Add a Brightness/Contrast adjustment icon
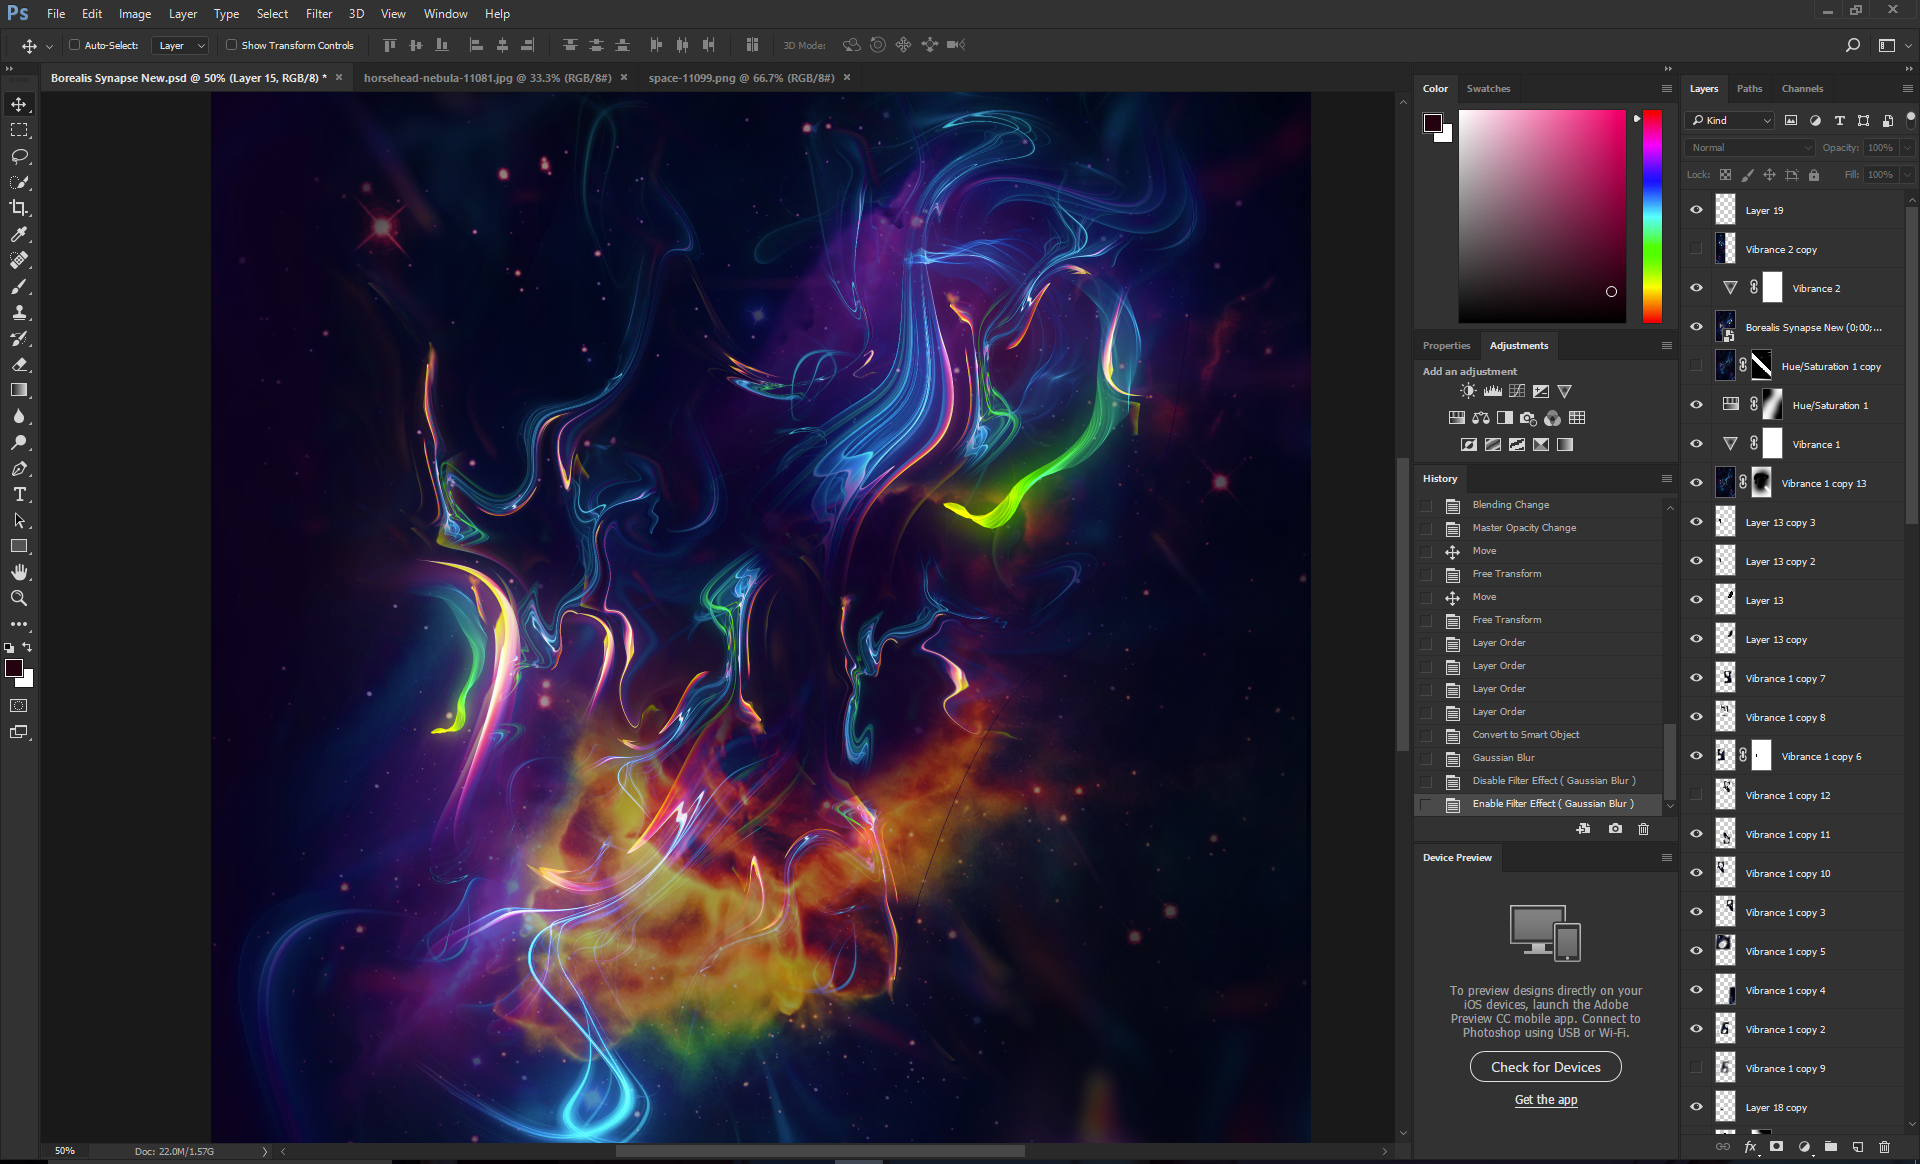1920x1164 pixels. [x=1468, y=391]
